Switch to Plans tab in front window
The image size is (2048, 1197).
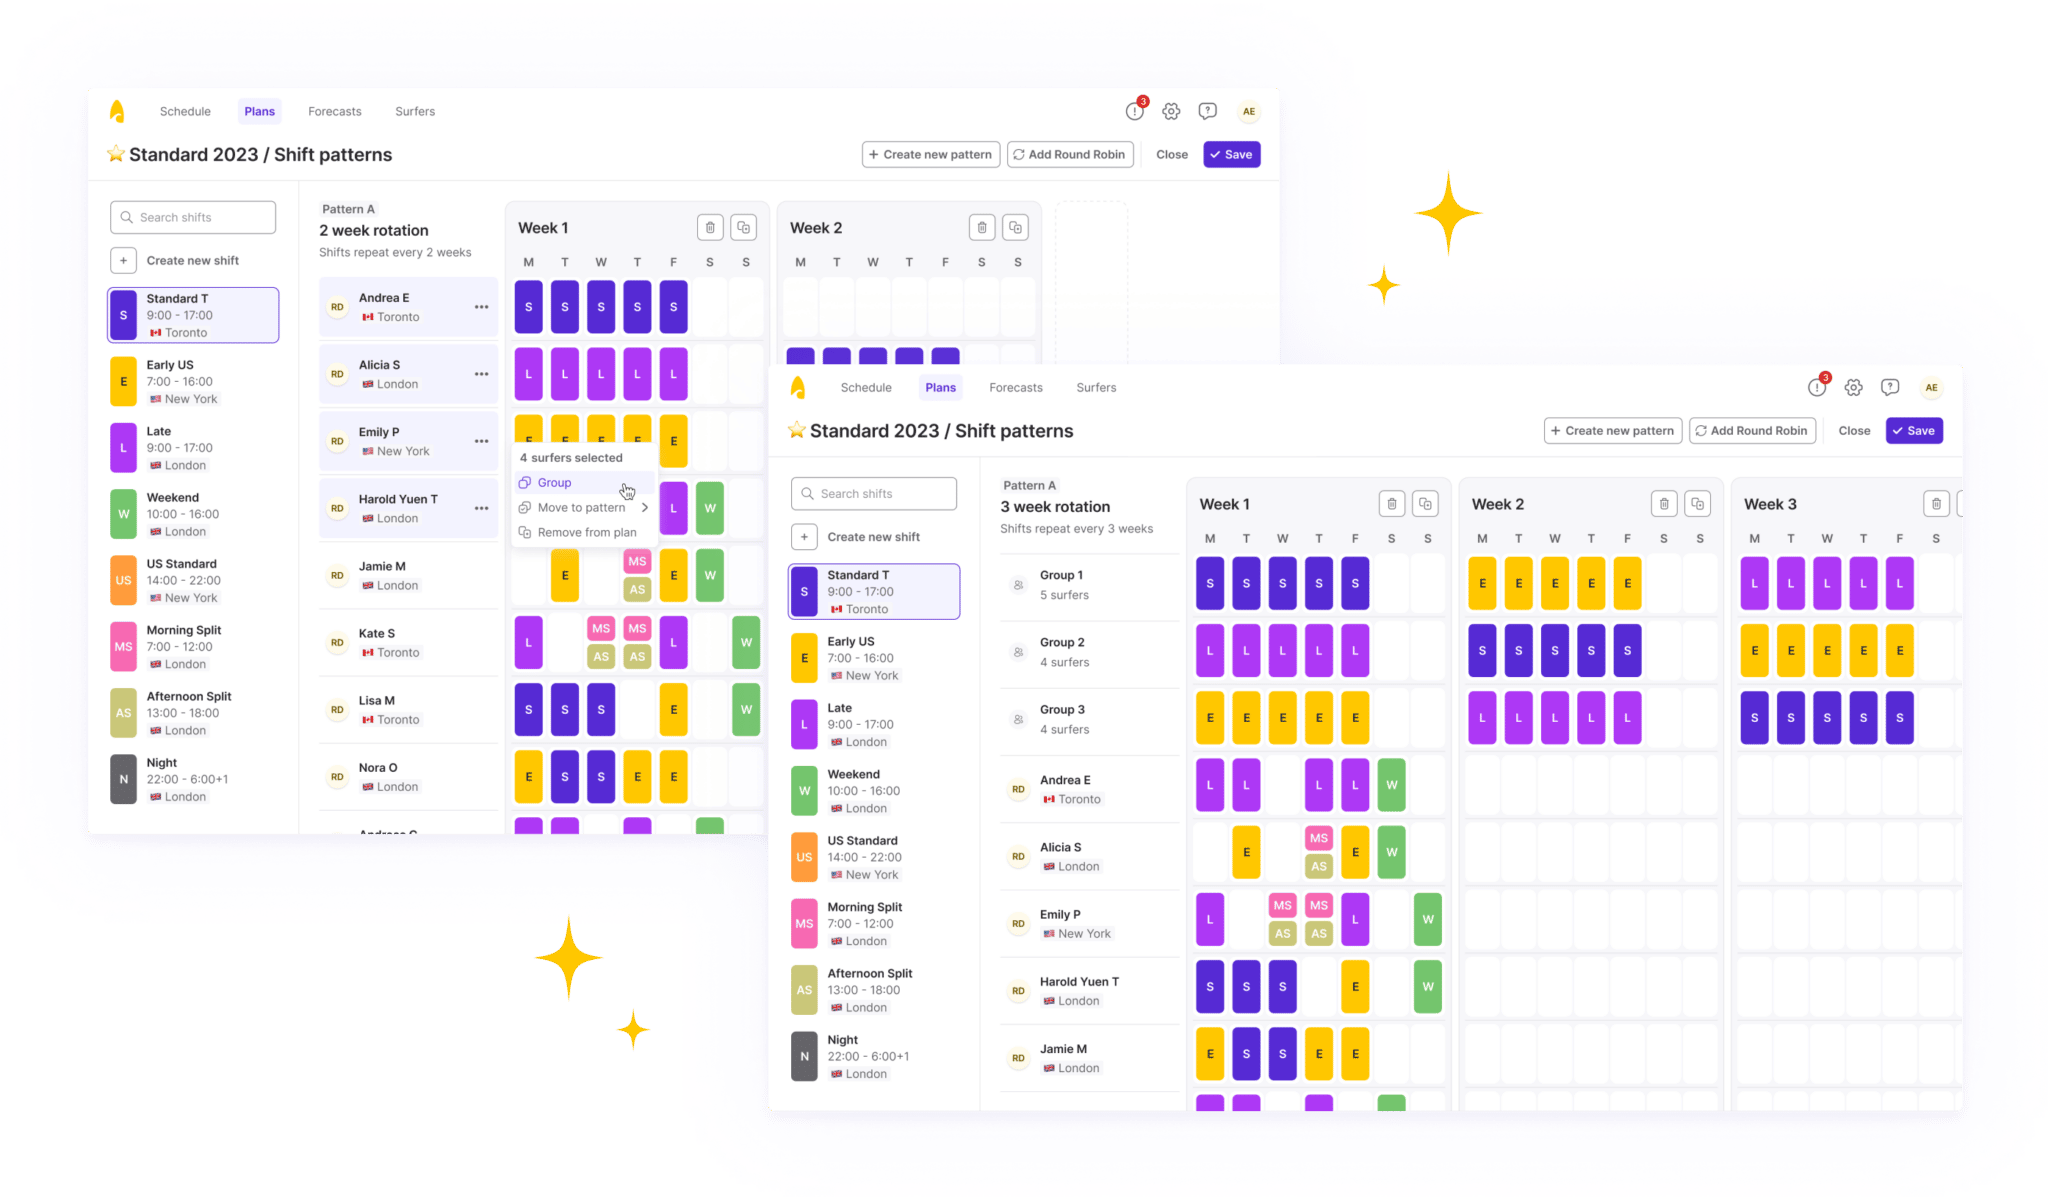click(x=940, y=387)
